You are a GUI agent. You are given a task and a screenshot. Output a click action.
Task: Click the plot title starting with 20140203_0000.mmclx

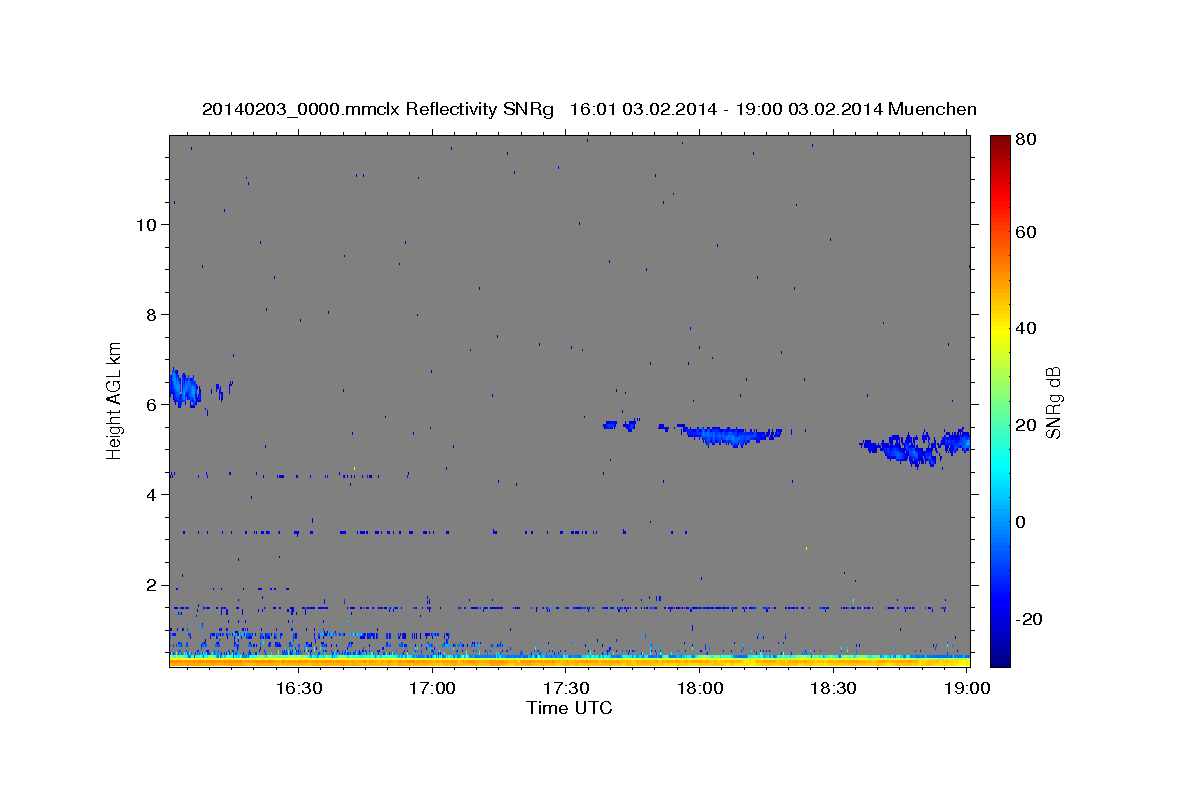[x=589, y=109]
